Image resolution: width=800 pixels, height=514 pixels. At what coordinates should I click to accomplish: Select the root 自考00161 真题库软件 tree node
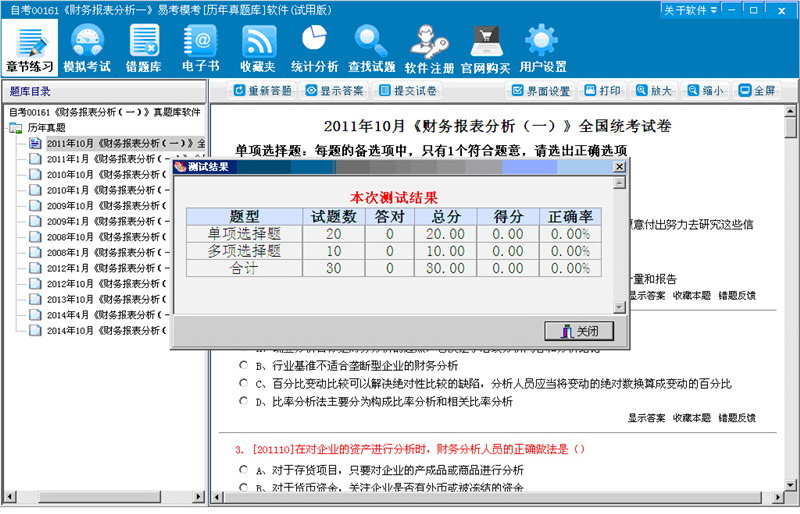[x=105, y=112]
